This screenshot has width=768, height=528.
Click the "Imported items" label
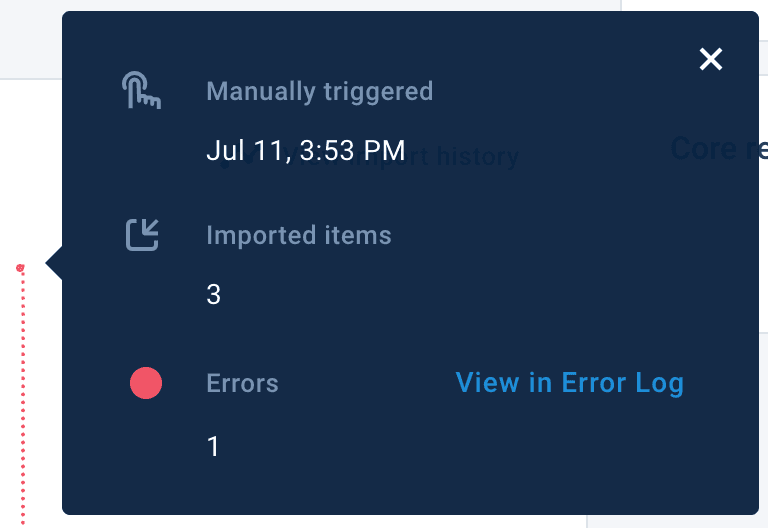click(298, 235)
